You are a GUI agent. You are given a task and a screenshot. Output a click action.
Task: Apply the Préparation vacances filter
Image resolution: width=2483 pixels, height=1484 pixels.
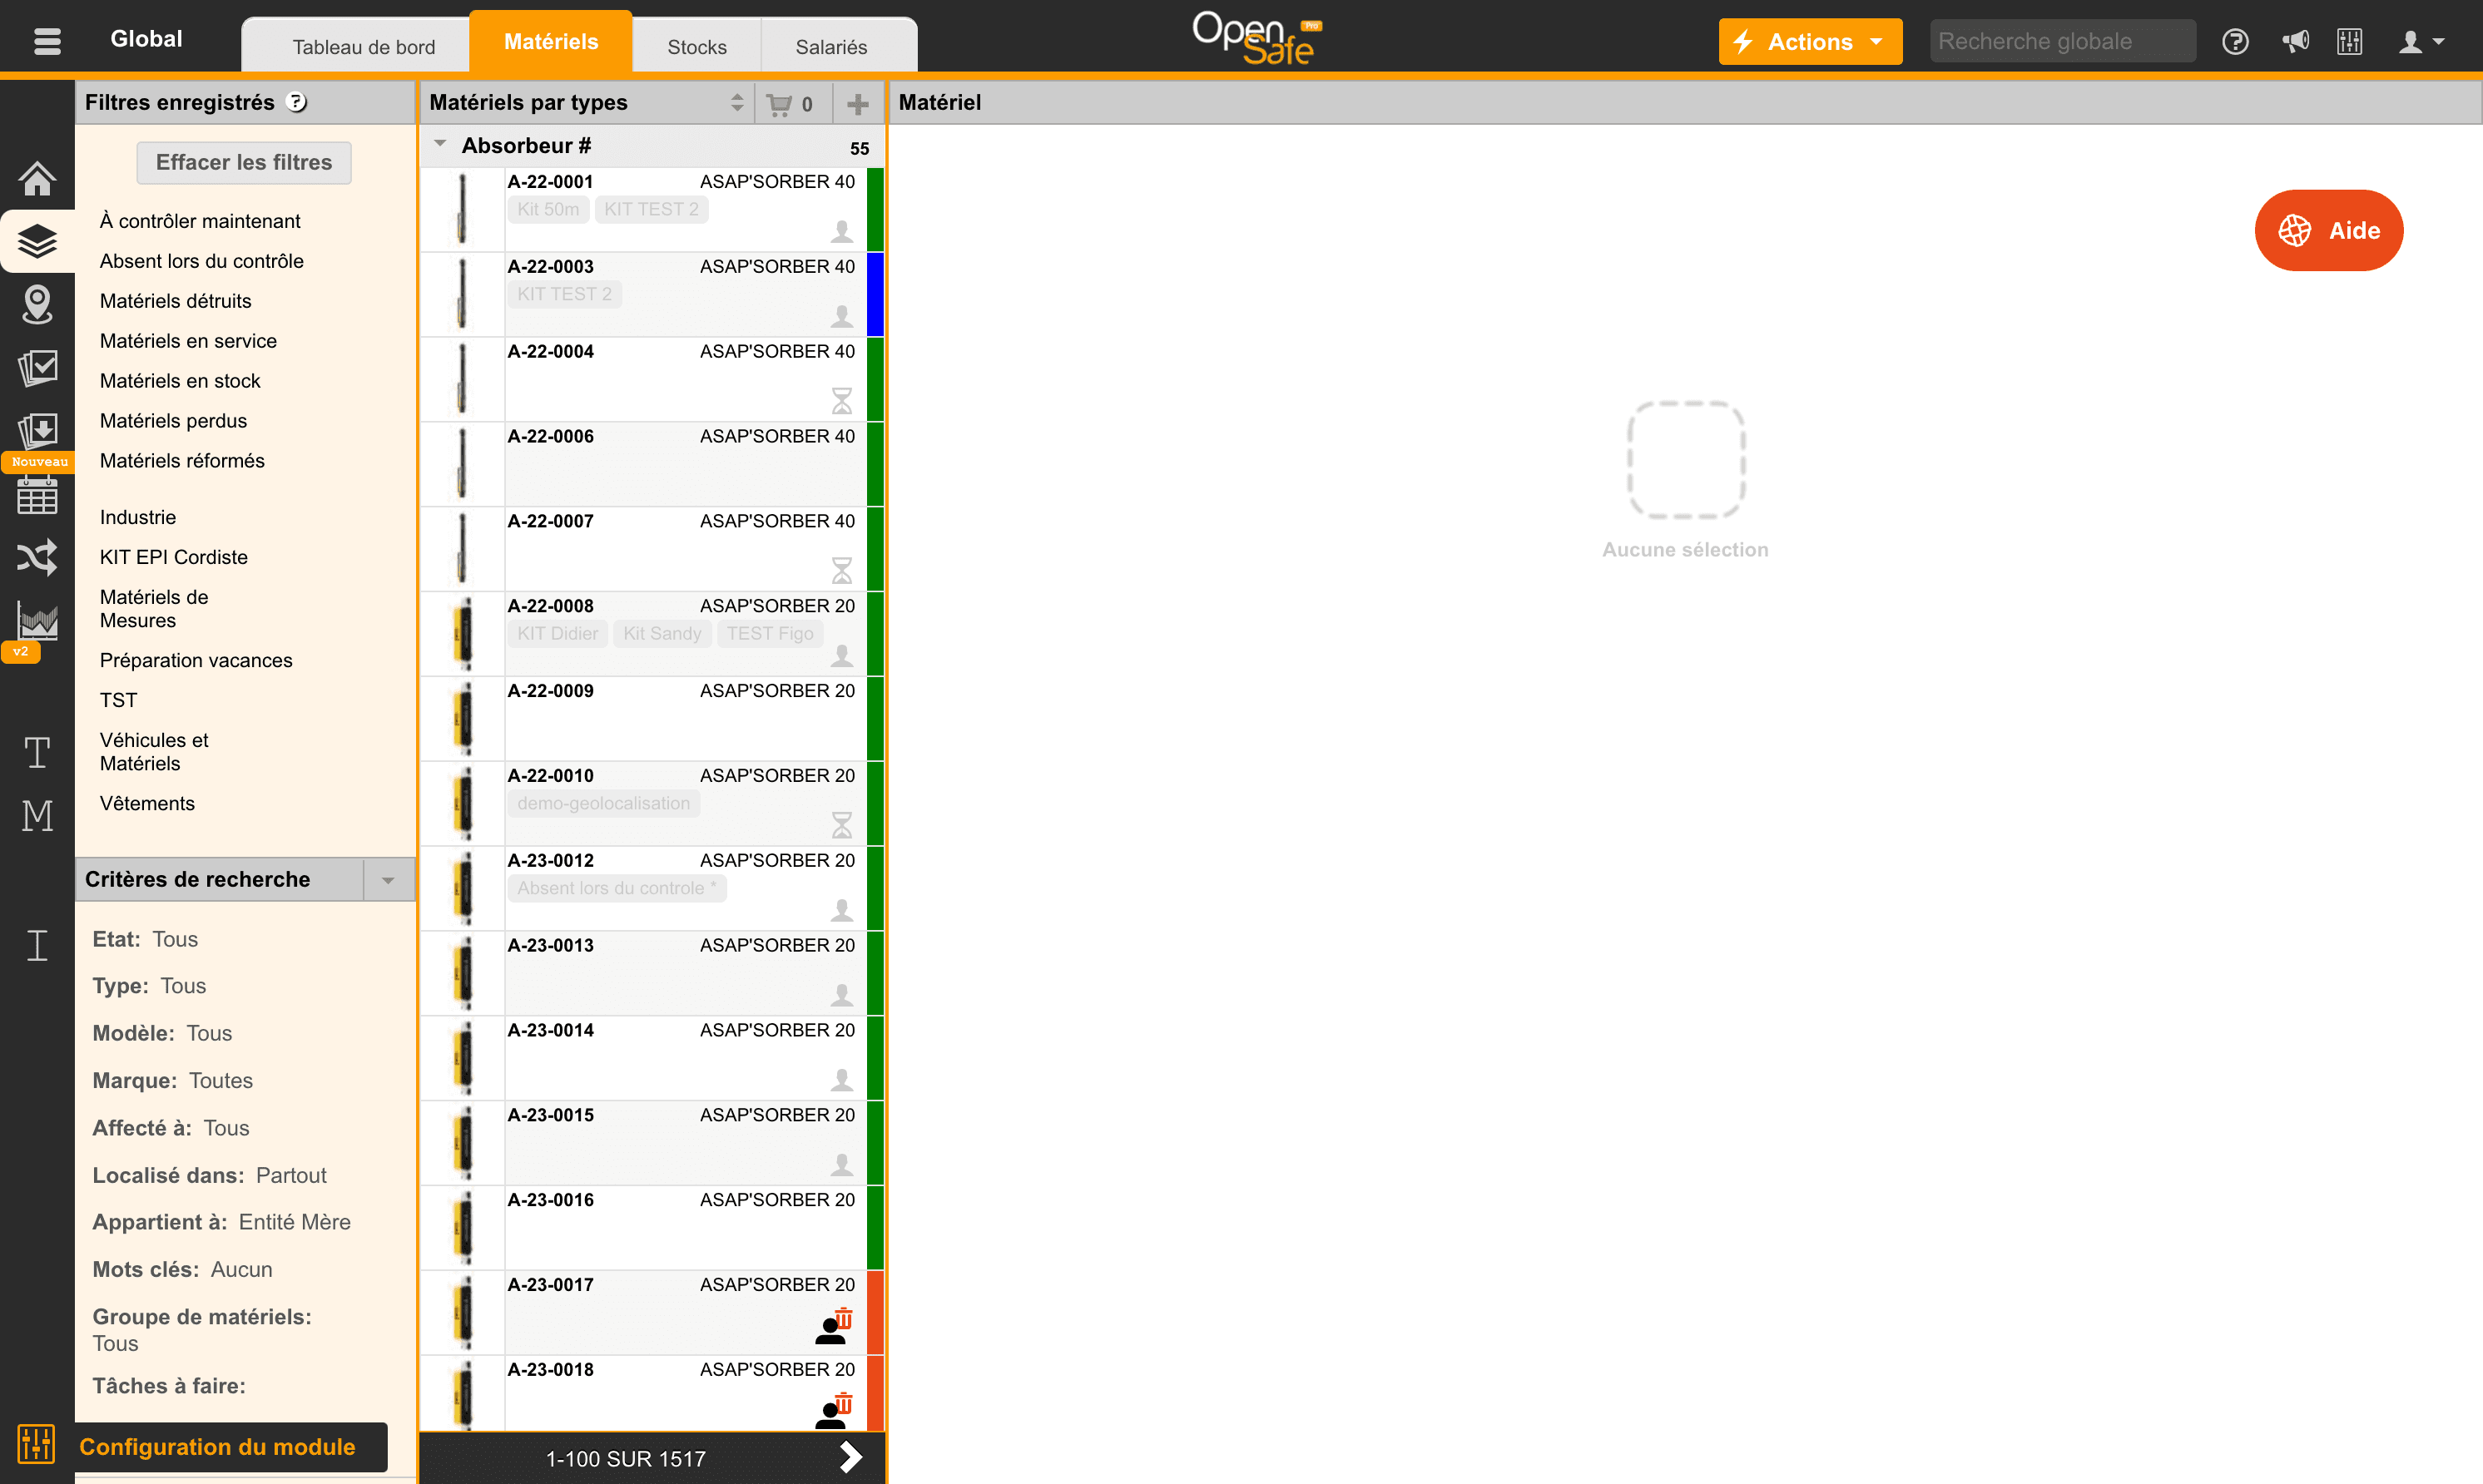point(196,660)
